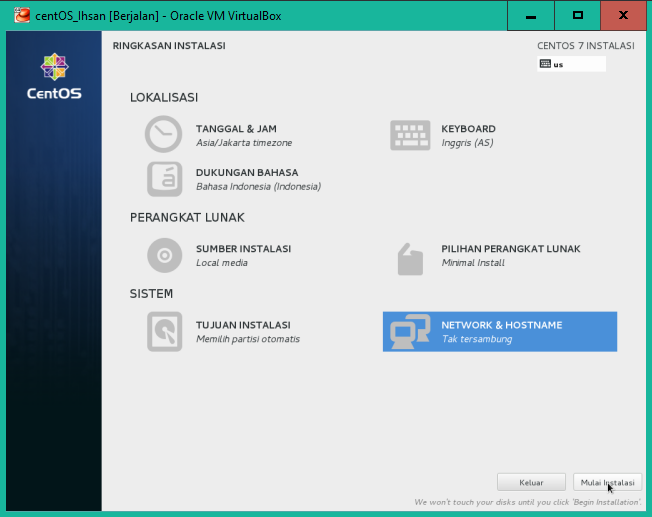The width and height of the screenshot is (652, 517).
Task: Click CENTOS 7 INSTALASI title text
Action: pyautogui.click(x=585, y=46)
